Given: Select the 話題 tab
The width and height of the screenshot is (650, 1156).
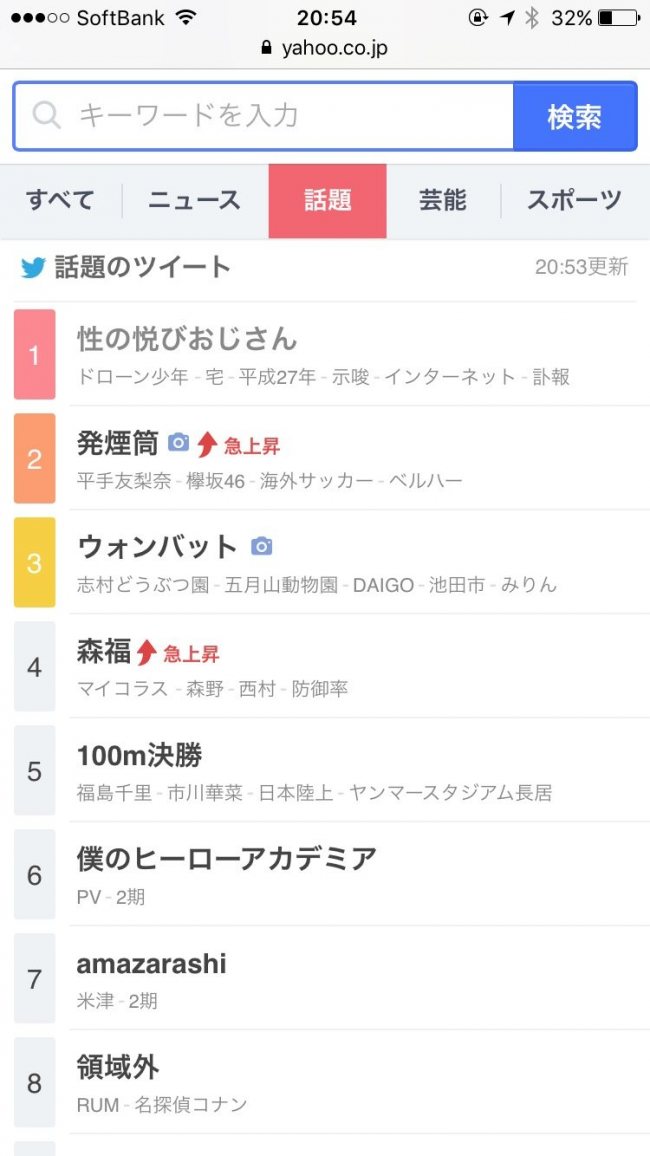Looking at the screenshot, I should tap(327, 201).
